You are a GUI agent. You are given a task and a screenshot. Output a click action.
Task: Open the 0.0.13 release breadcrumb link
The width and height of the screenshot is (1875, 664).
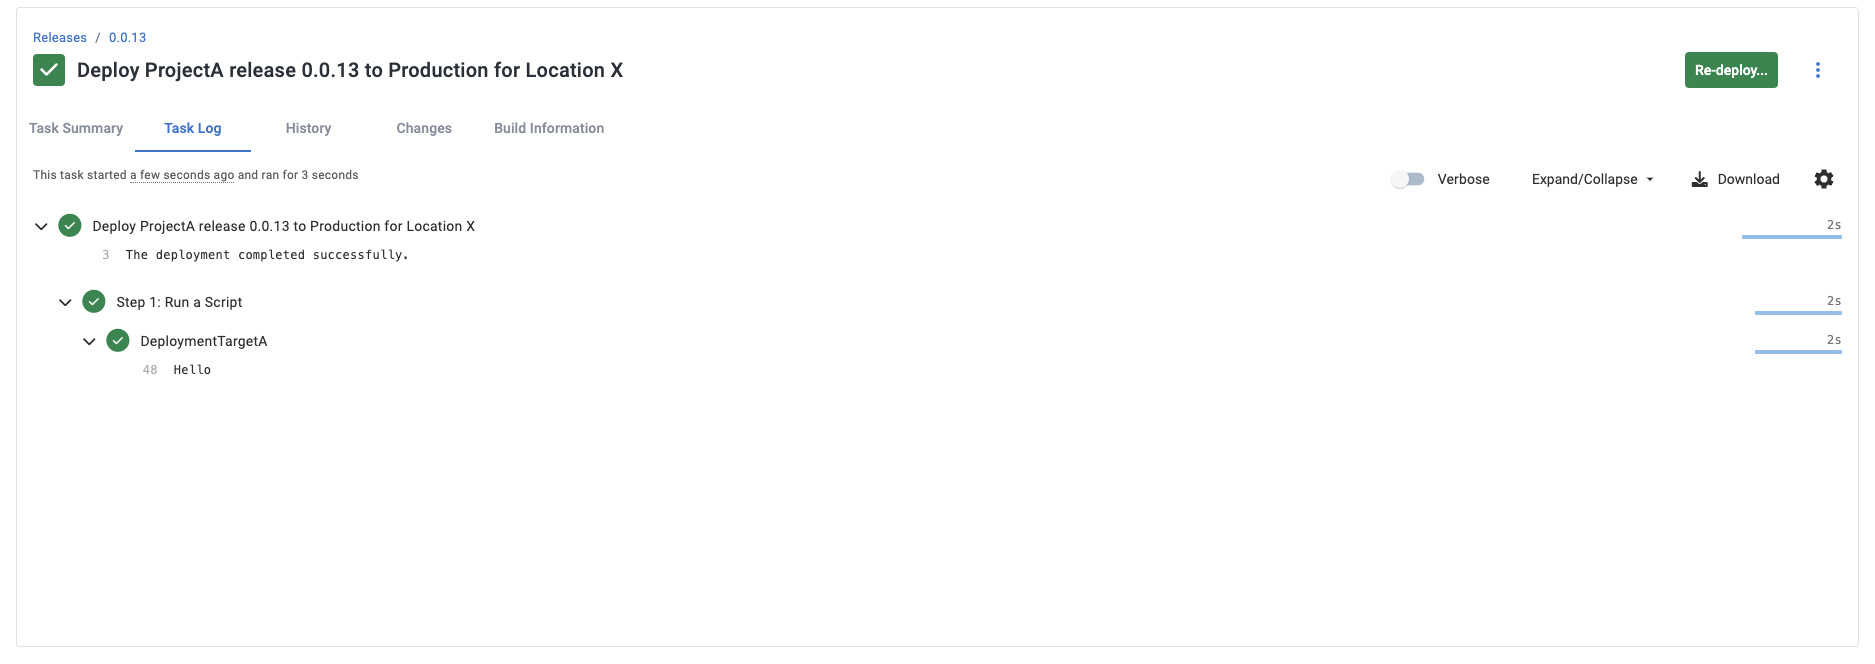(x=127, y=37)
